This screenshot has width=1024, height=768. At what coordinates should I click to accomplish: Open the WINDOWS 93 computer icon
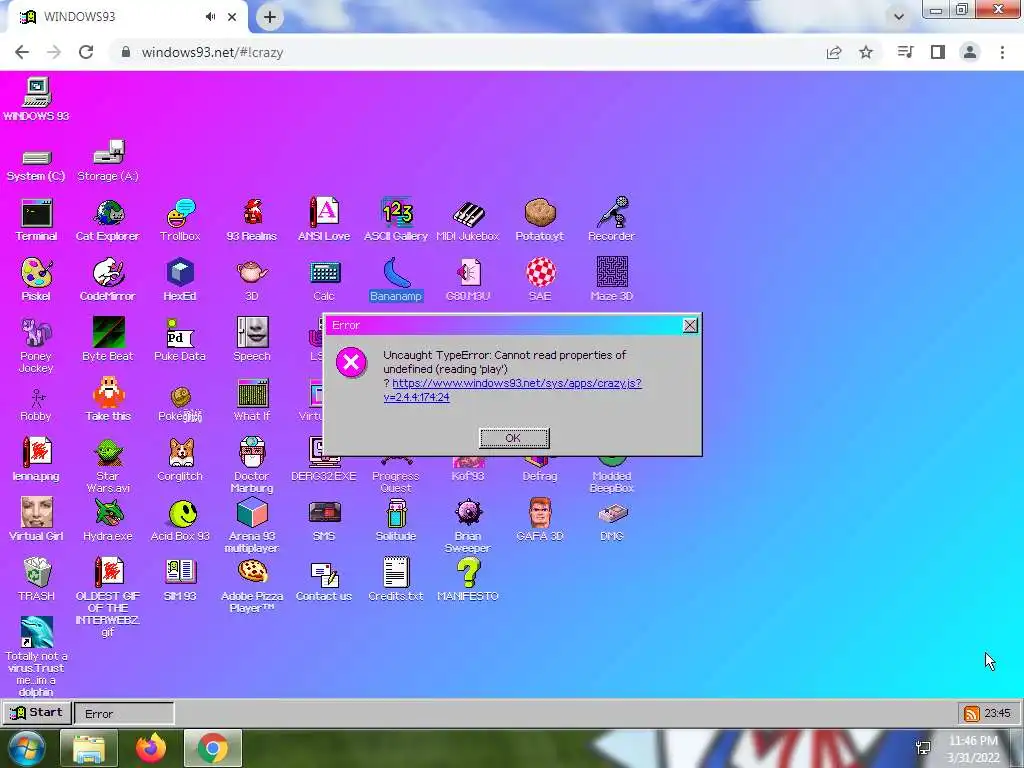pos(37,93)
